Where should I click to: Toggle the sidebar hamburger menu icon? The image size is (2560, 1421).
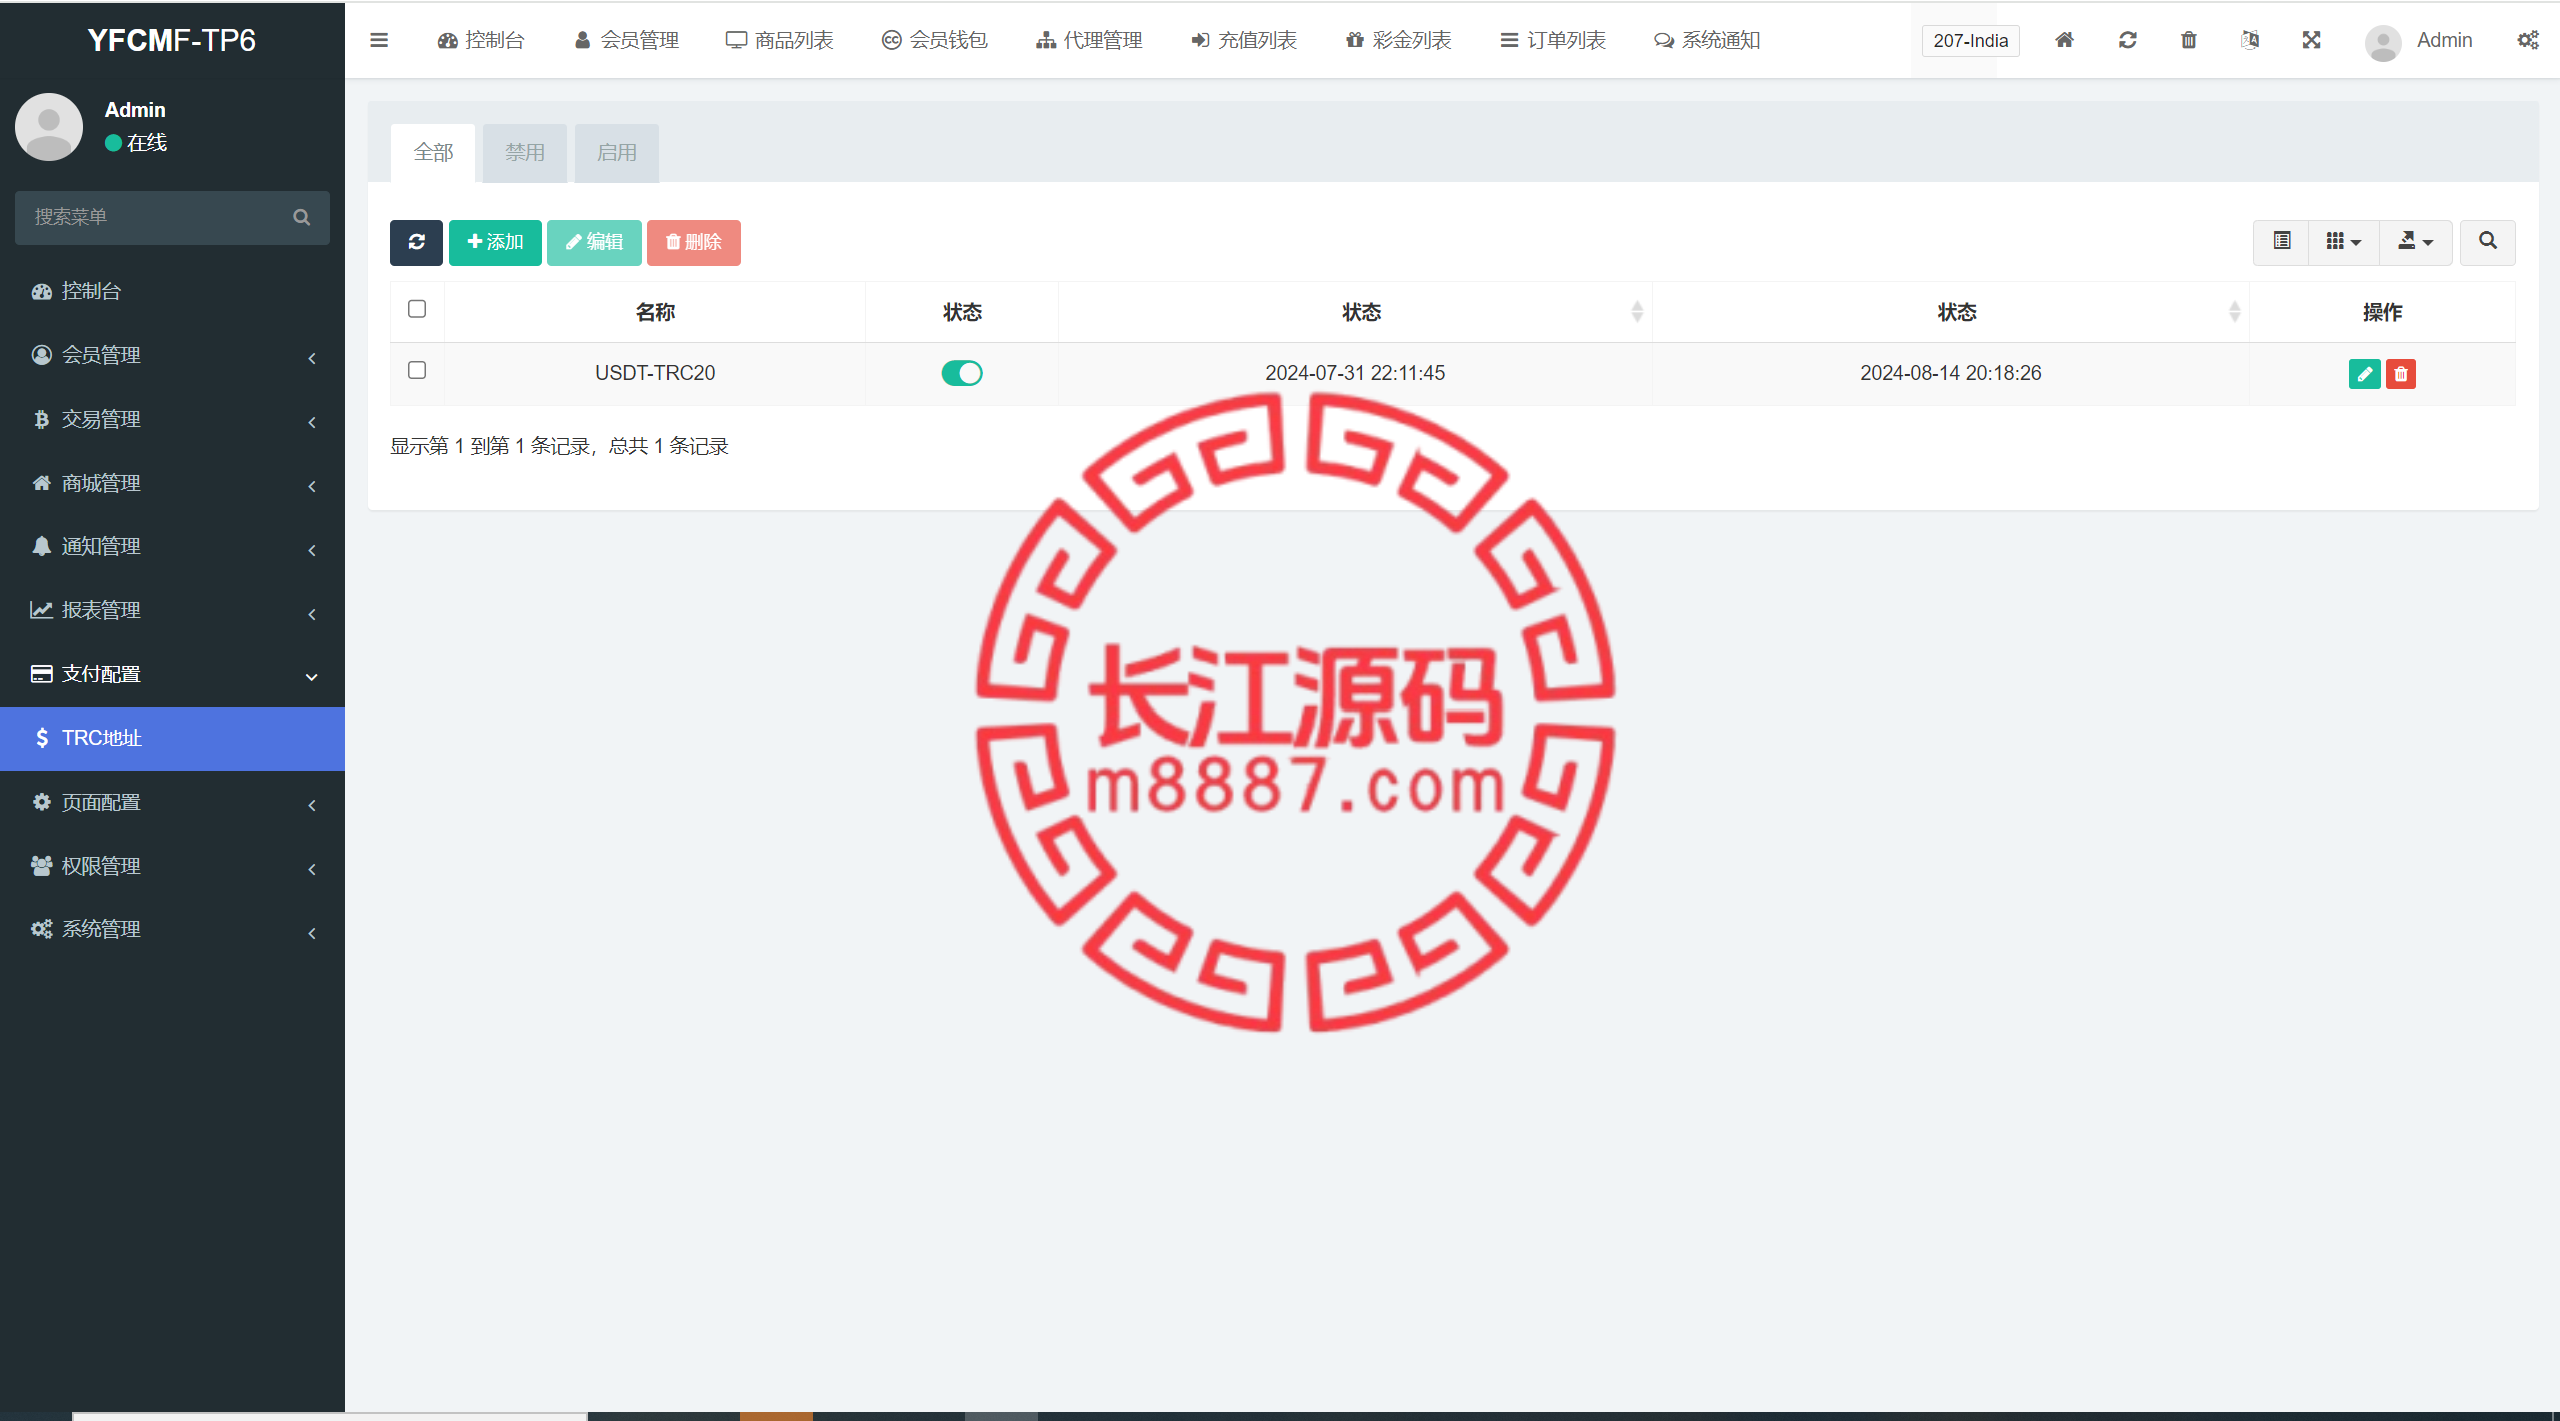tap(378, 40)
